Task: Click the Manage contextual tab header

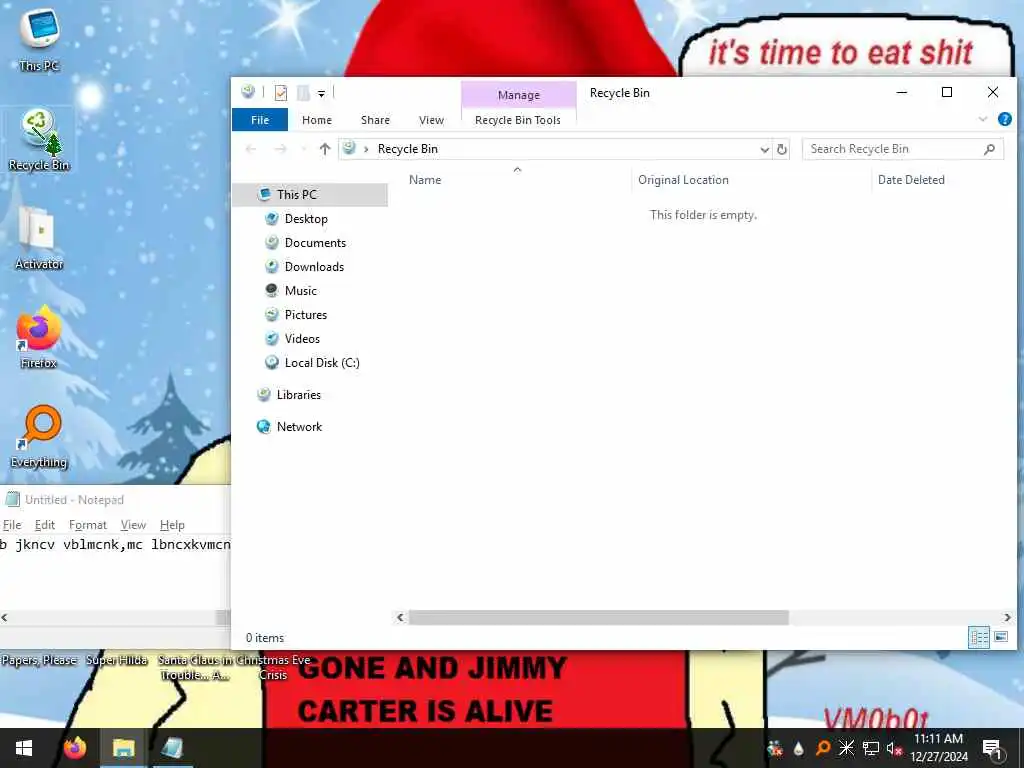Action: [x=519, y=95]
